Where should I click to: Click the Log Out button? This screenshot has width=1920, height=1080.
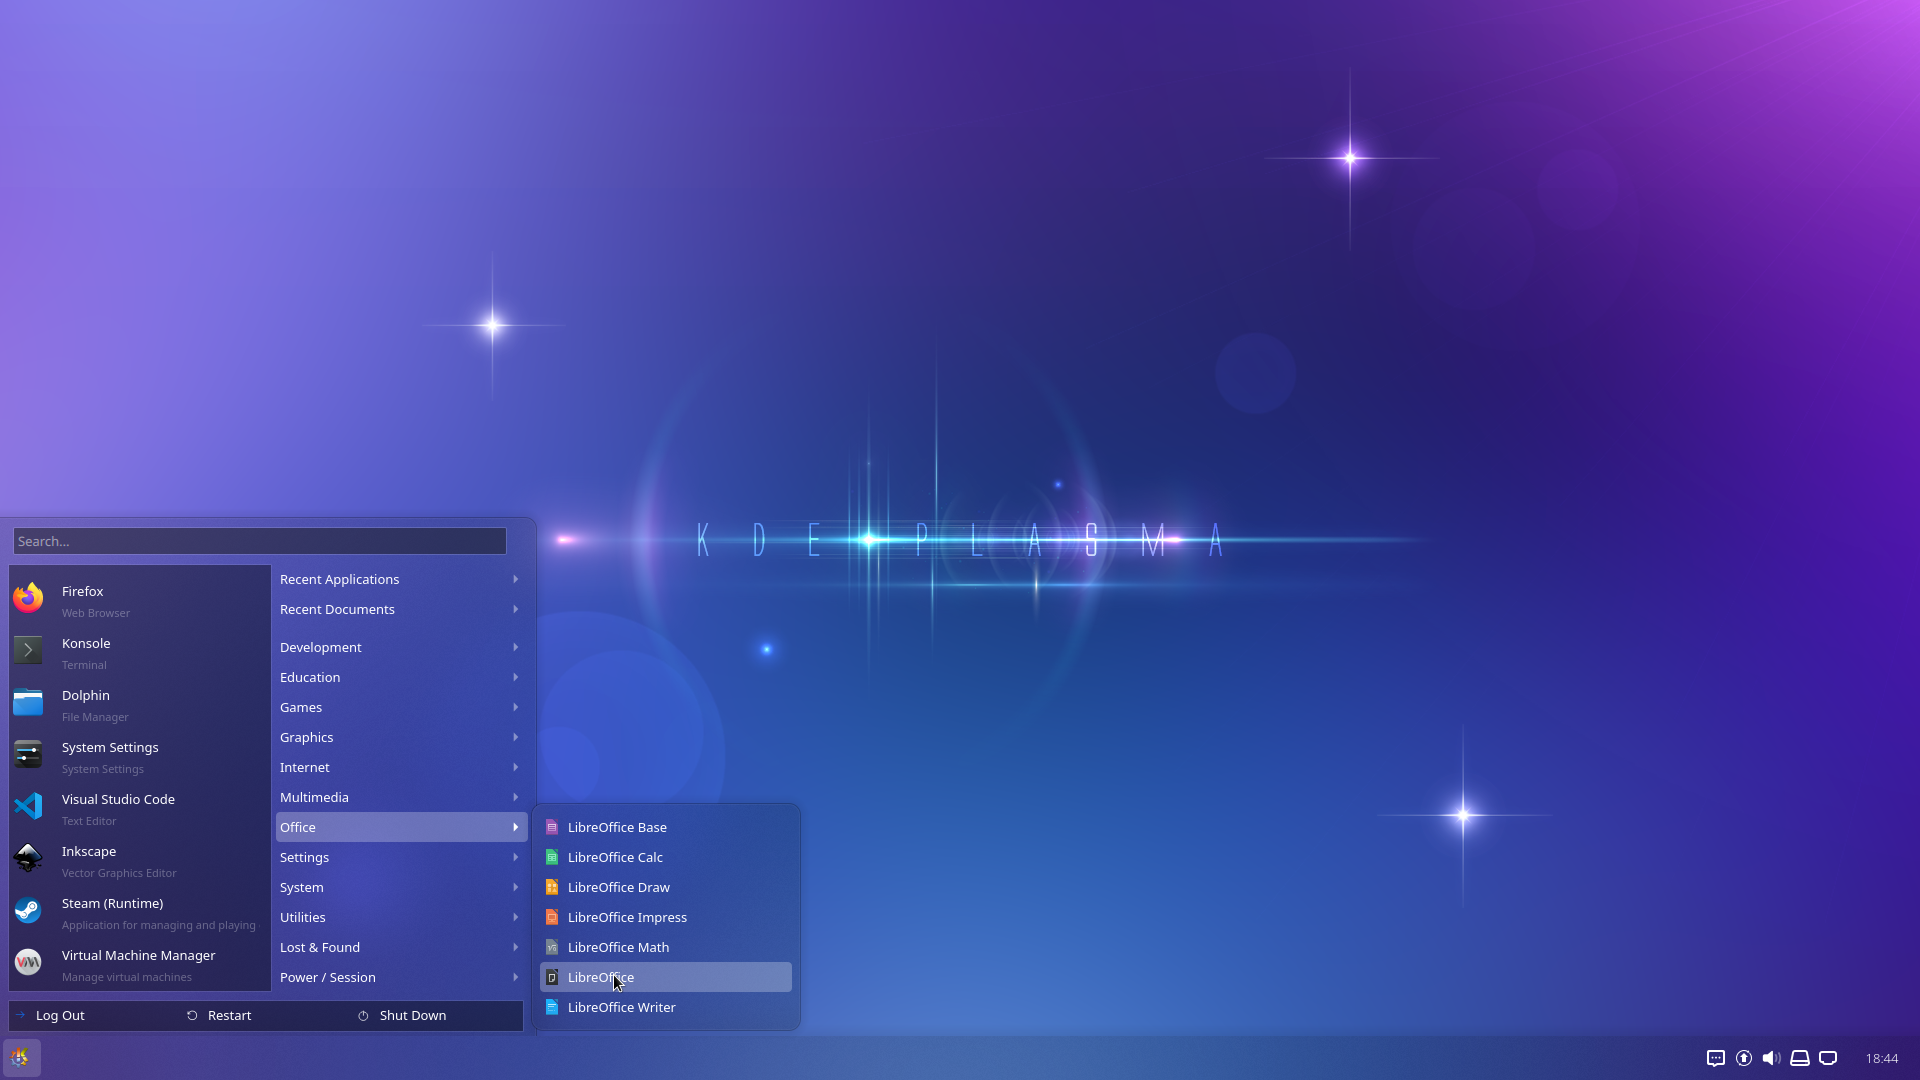click(x=94, y=1015)
